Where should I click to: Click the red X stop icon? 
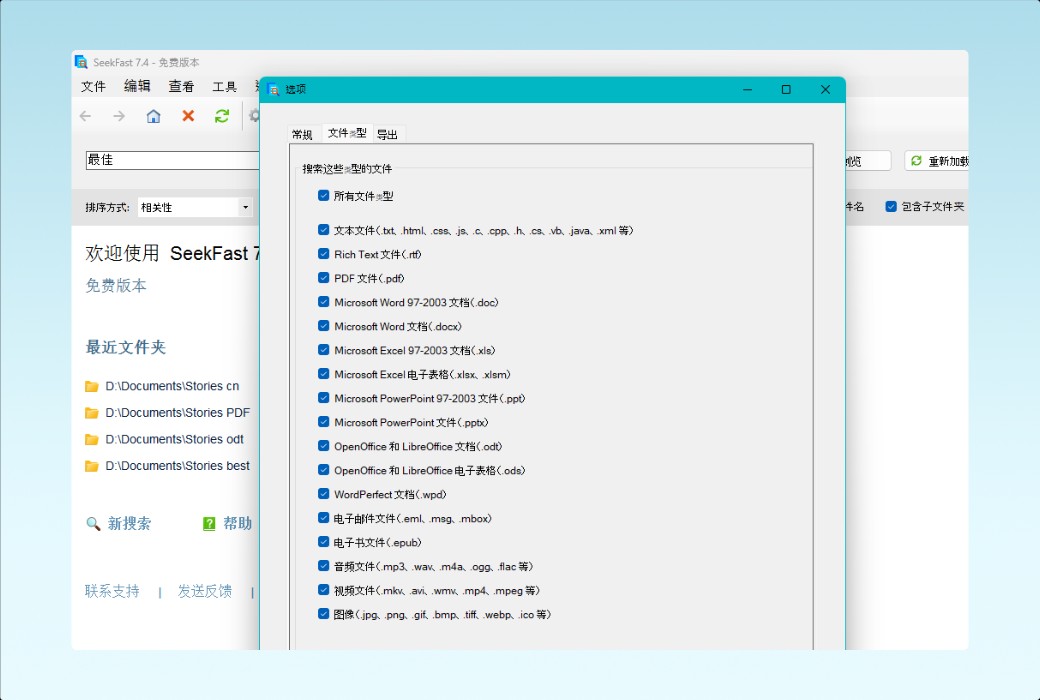[x=188, y=116]
